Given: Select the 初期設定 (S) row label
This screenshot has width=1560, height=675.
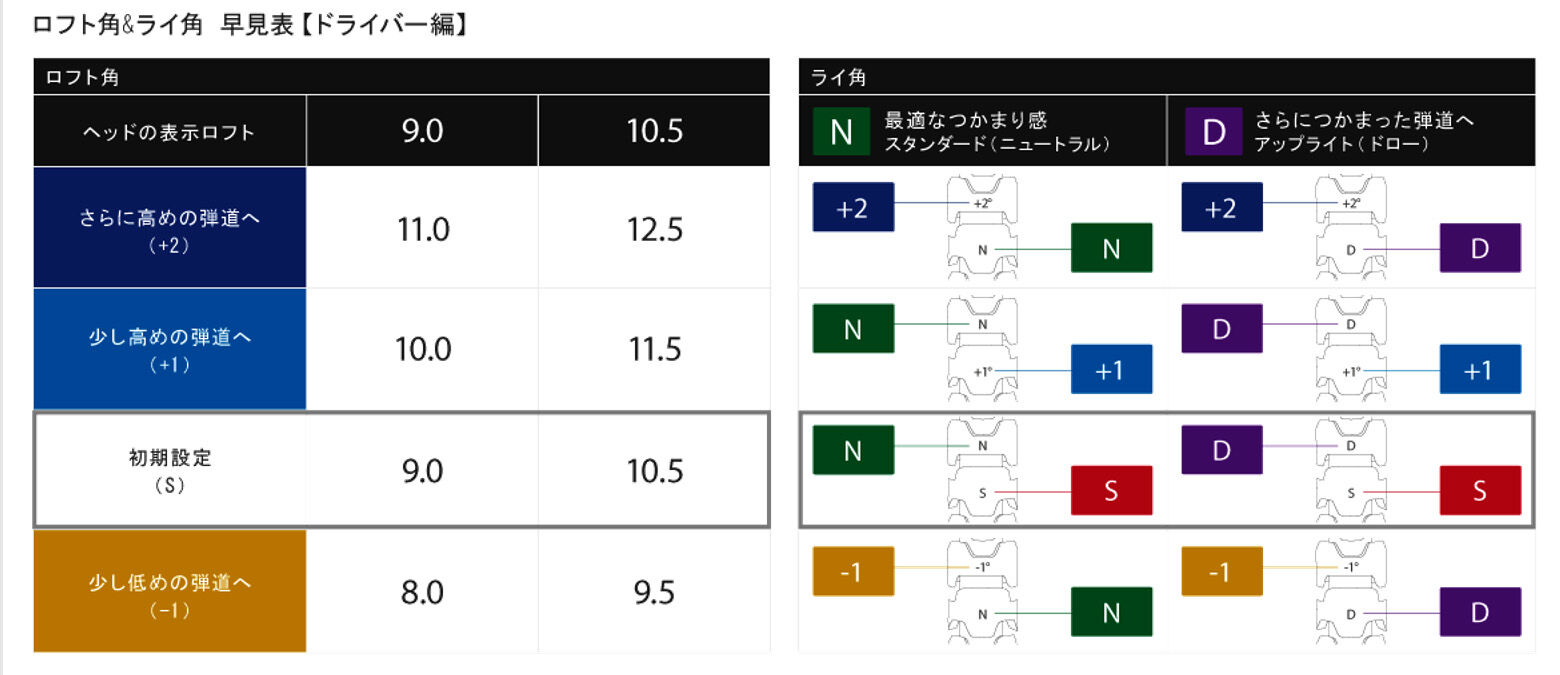Looking at the screenshot, I should coord(170,470).
